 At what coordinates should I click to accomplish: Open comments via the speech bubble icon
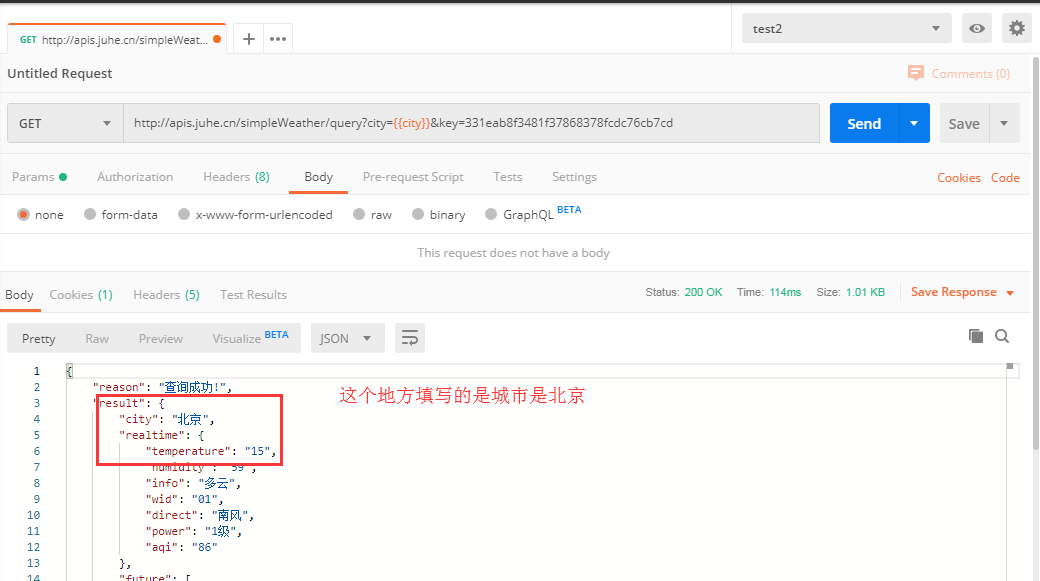pos(915,73)
